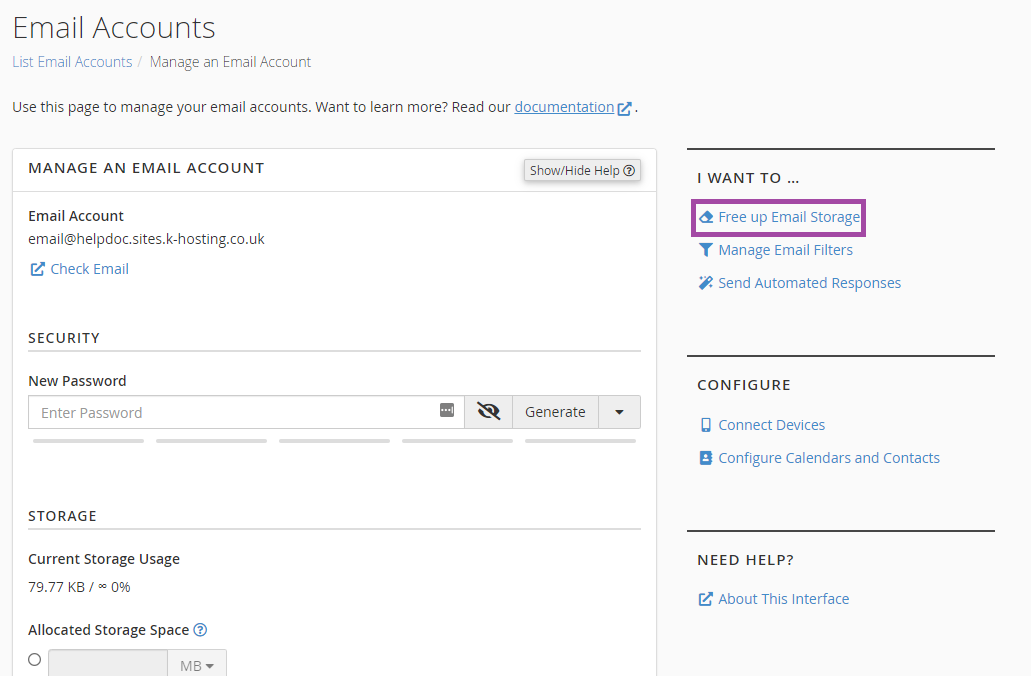Click the help icon next to Allocated Storage Space
The image size is (1031, 676).
point(201,630)
